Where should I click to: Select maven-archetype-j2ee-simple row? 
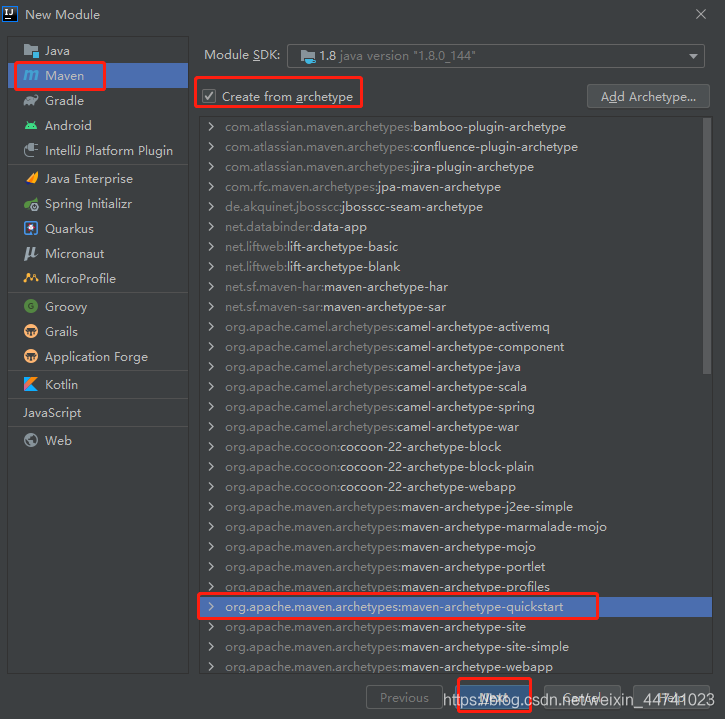tap(455, 506)
